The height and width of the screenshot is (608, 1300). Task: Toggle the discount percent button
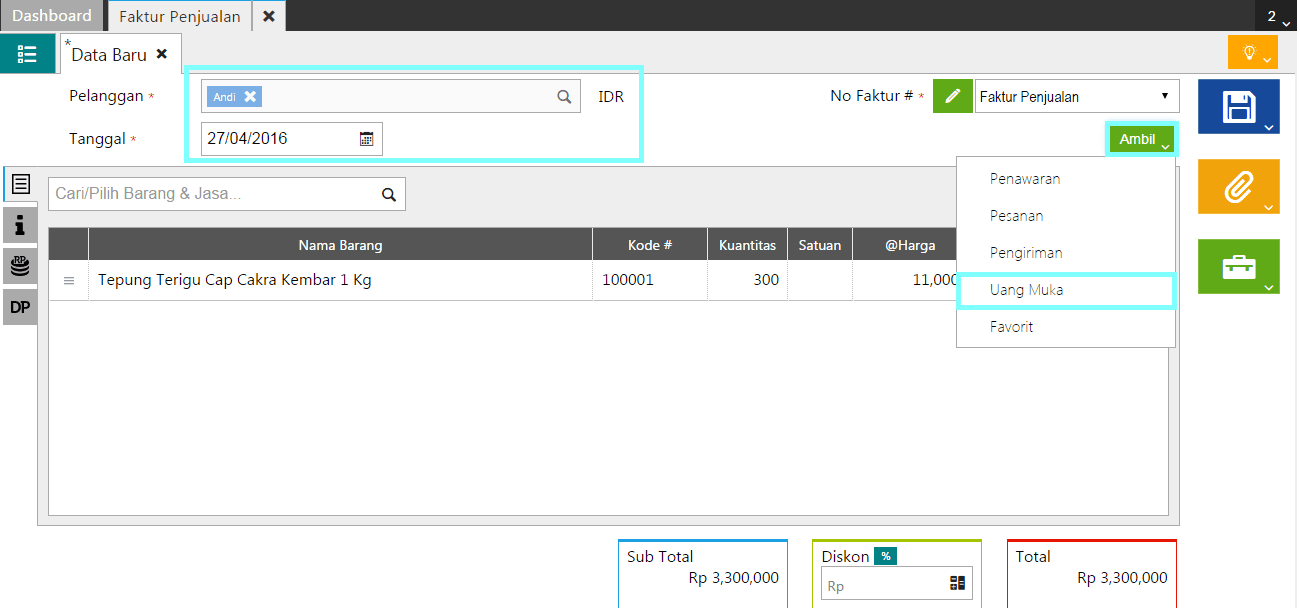point(885,556)
